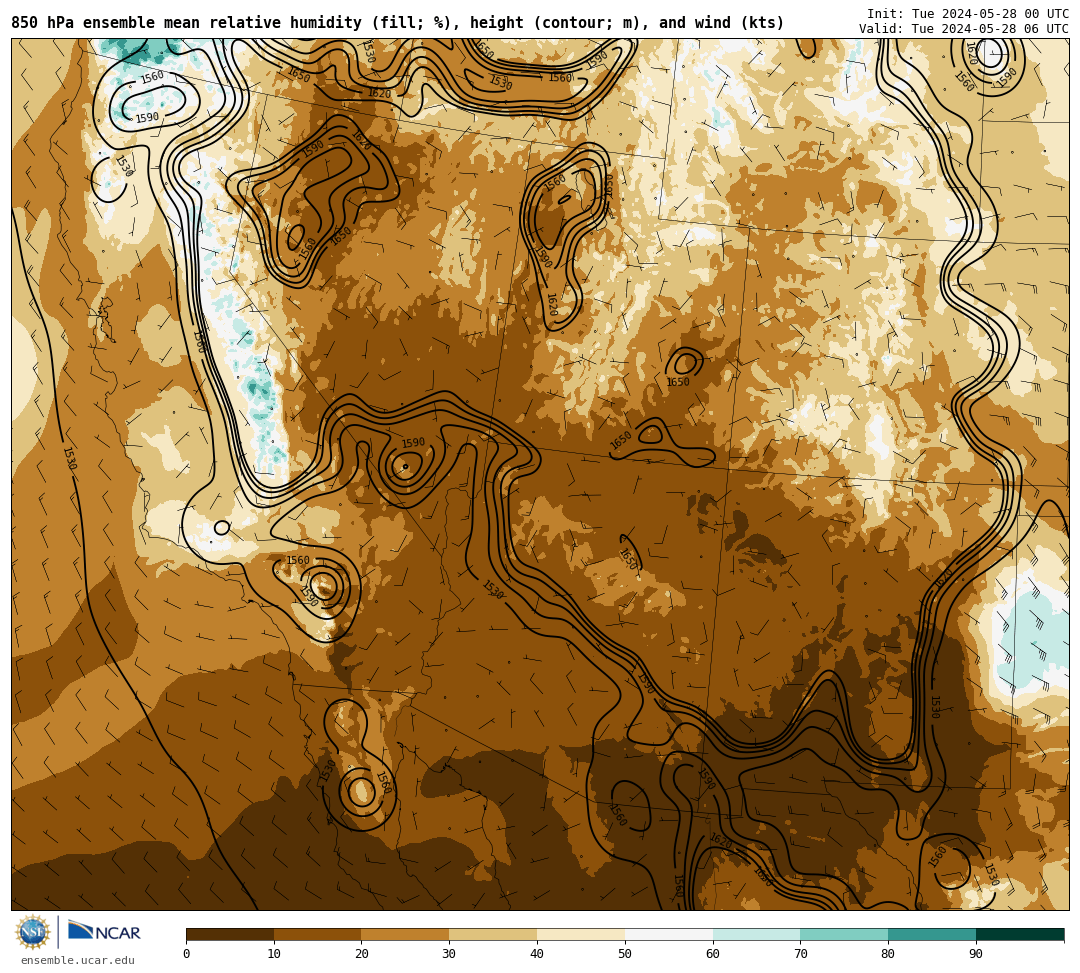Click the colorbar tick label 40
Screen dimensions: 1080x973
(x=537, y=954)
